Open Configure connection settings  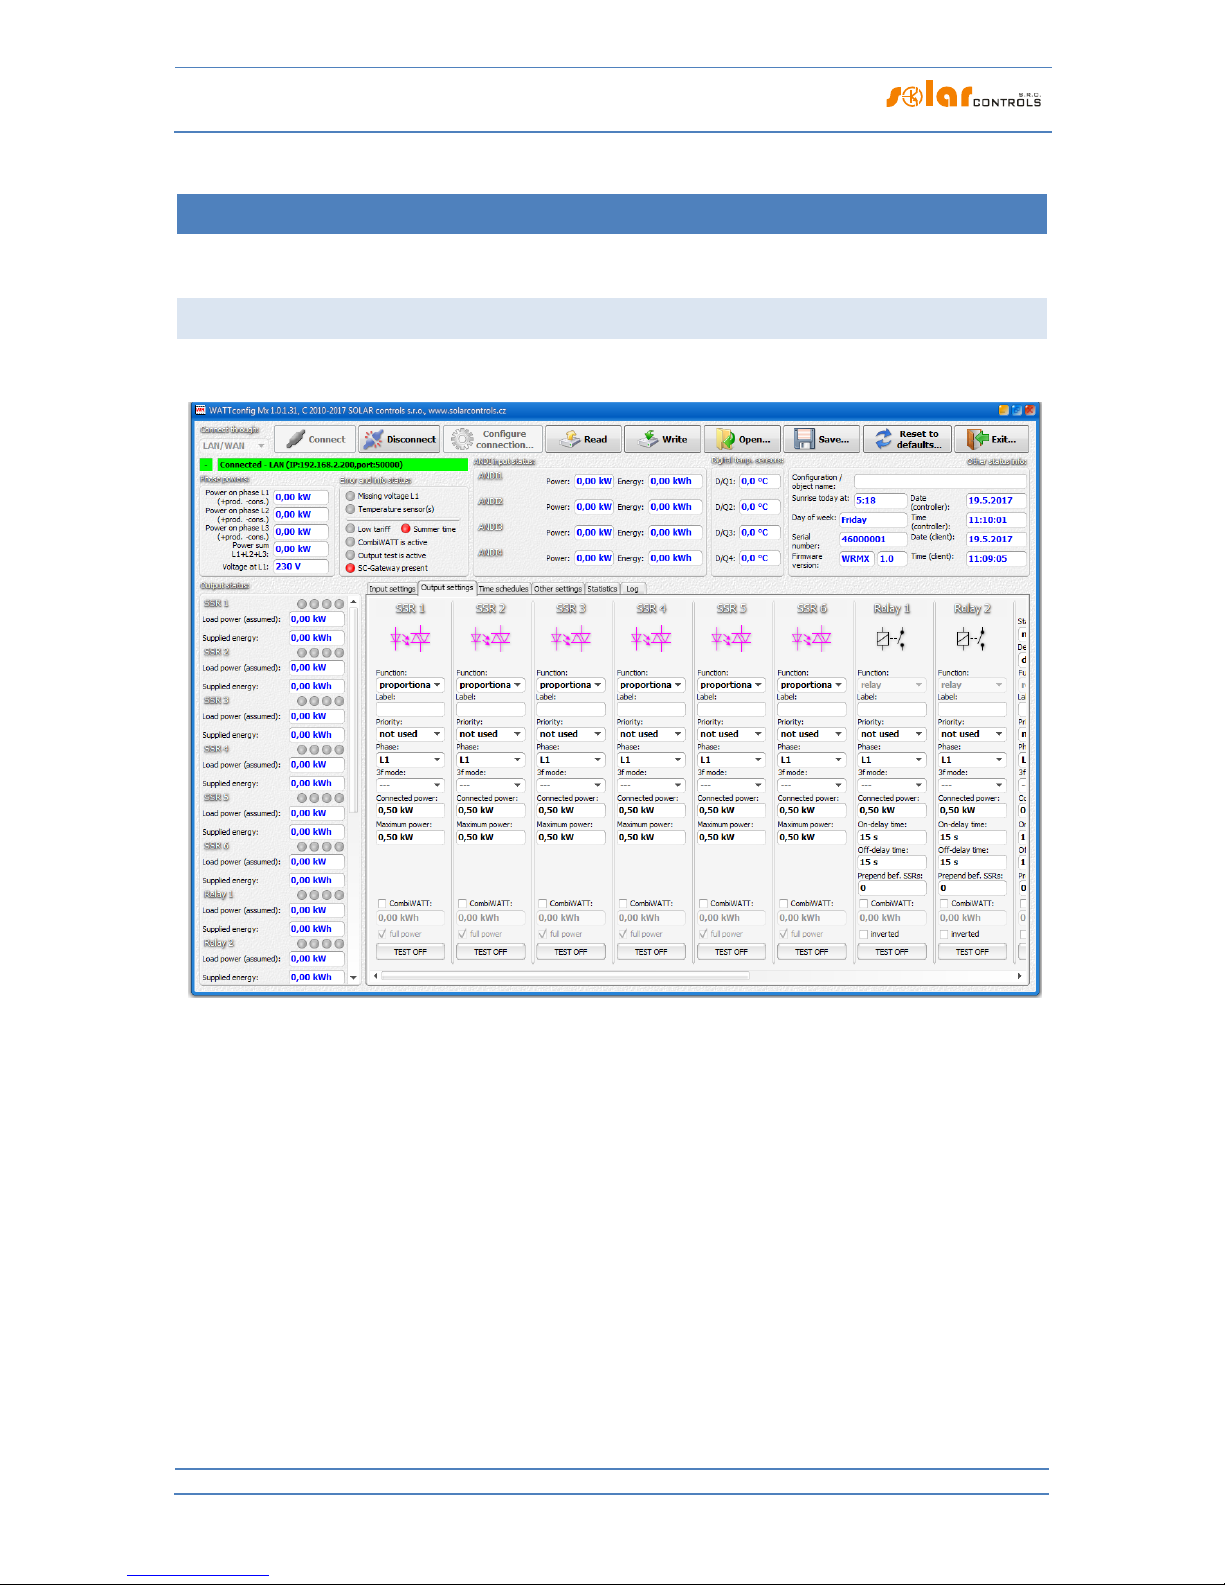pos(494,439)
